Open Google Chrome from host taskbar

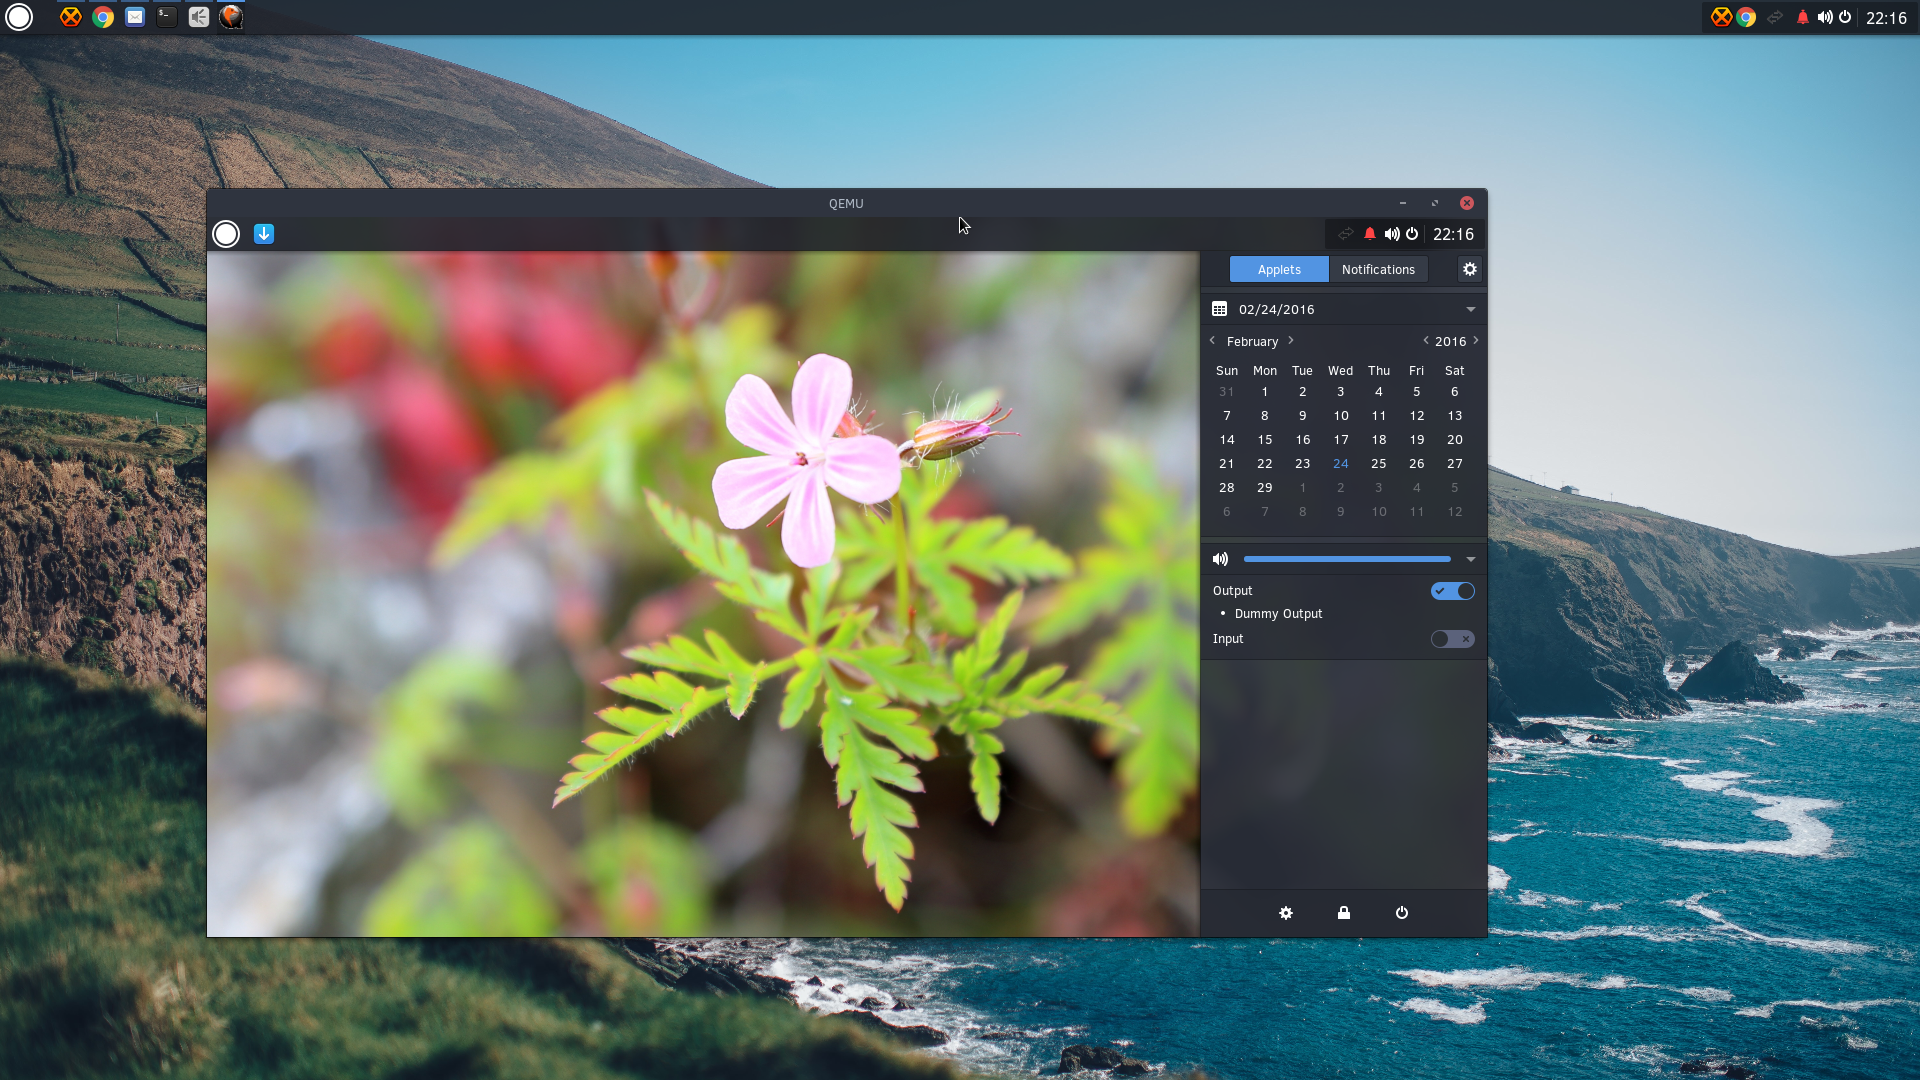(103, 17)
